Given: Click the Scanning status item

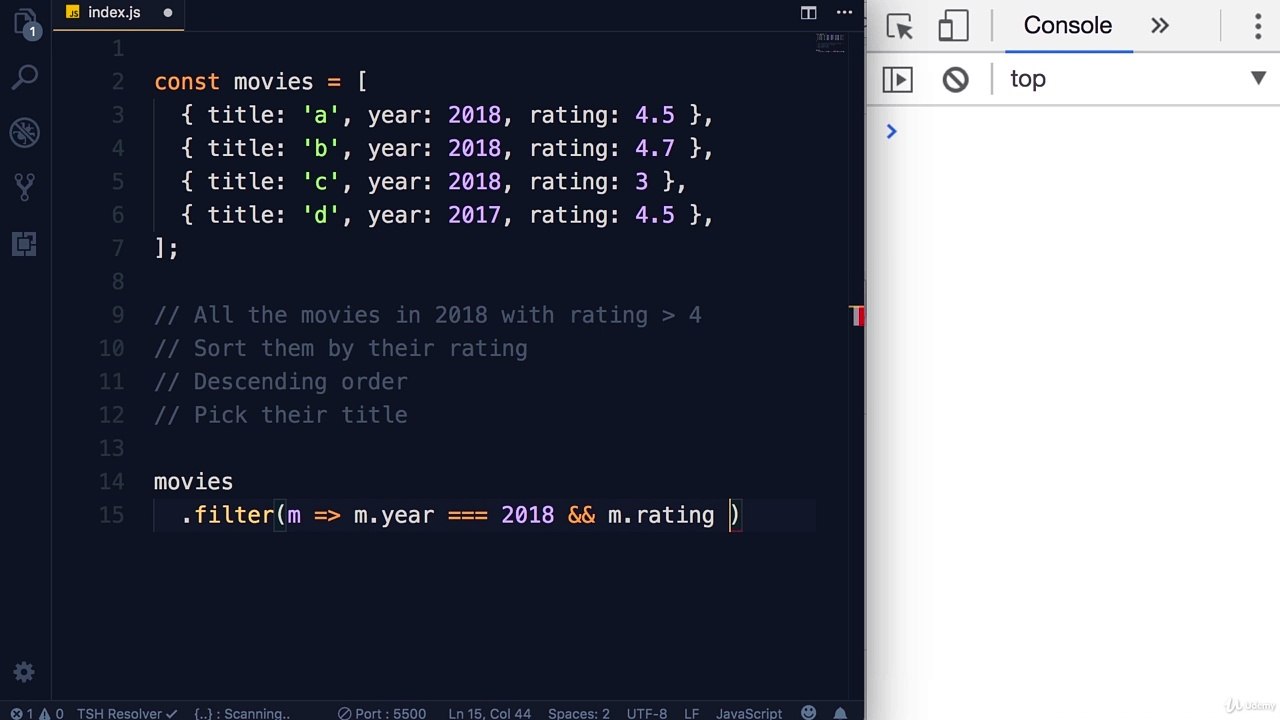Looking at the screenshot, I should (241, 713).
